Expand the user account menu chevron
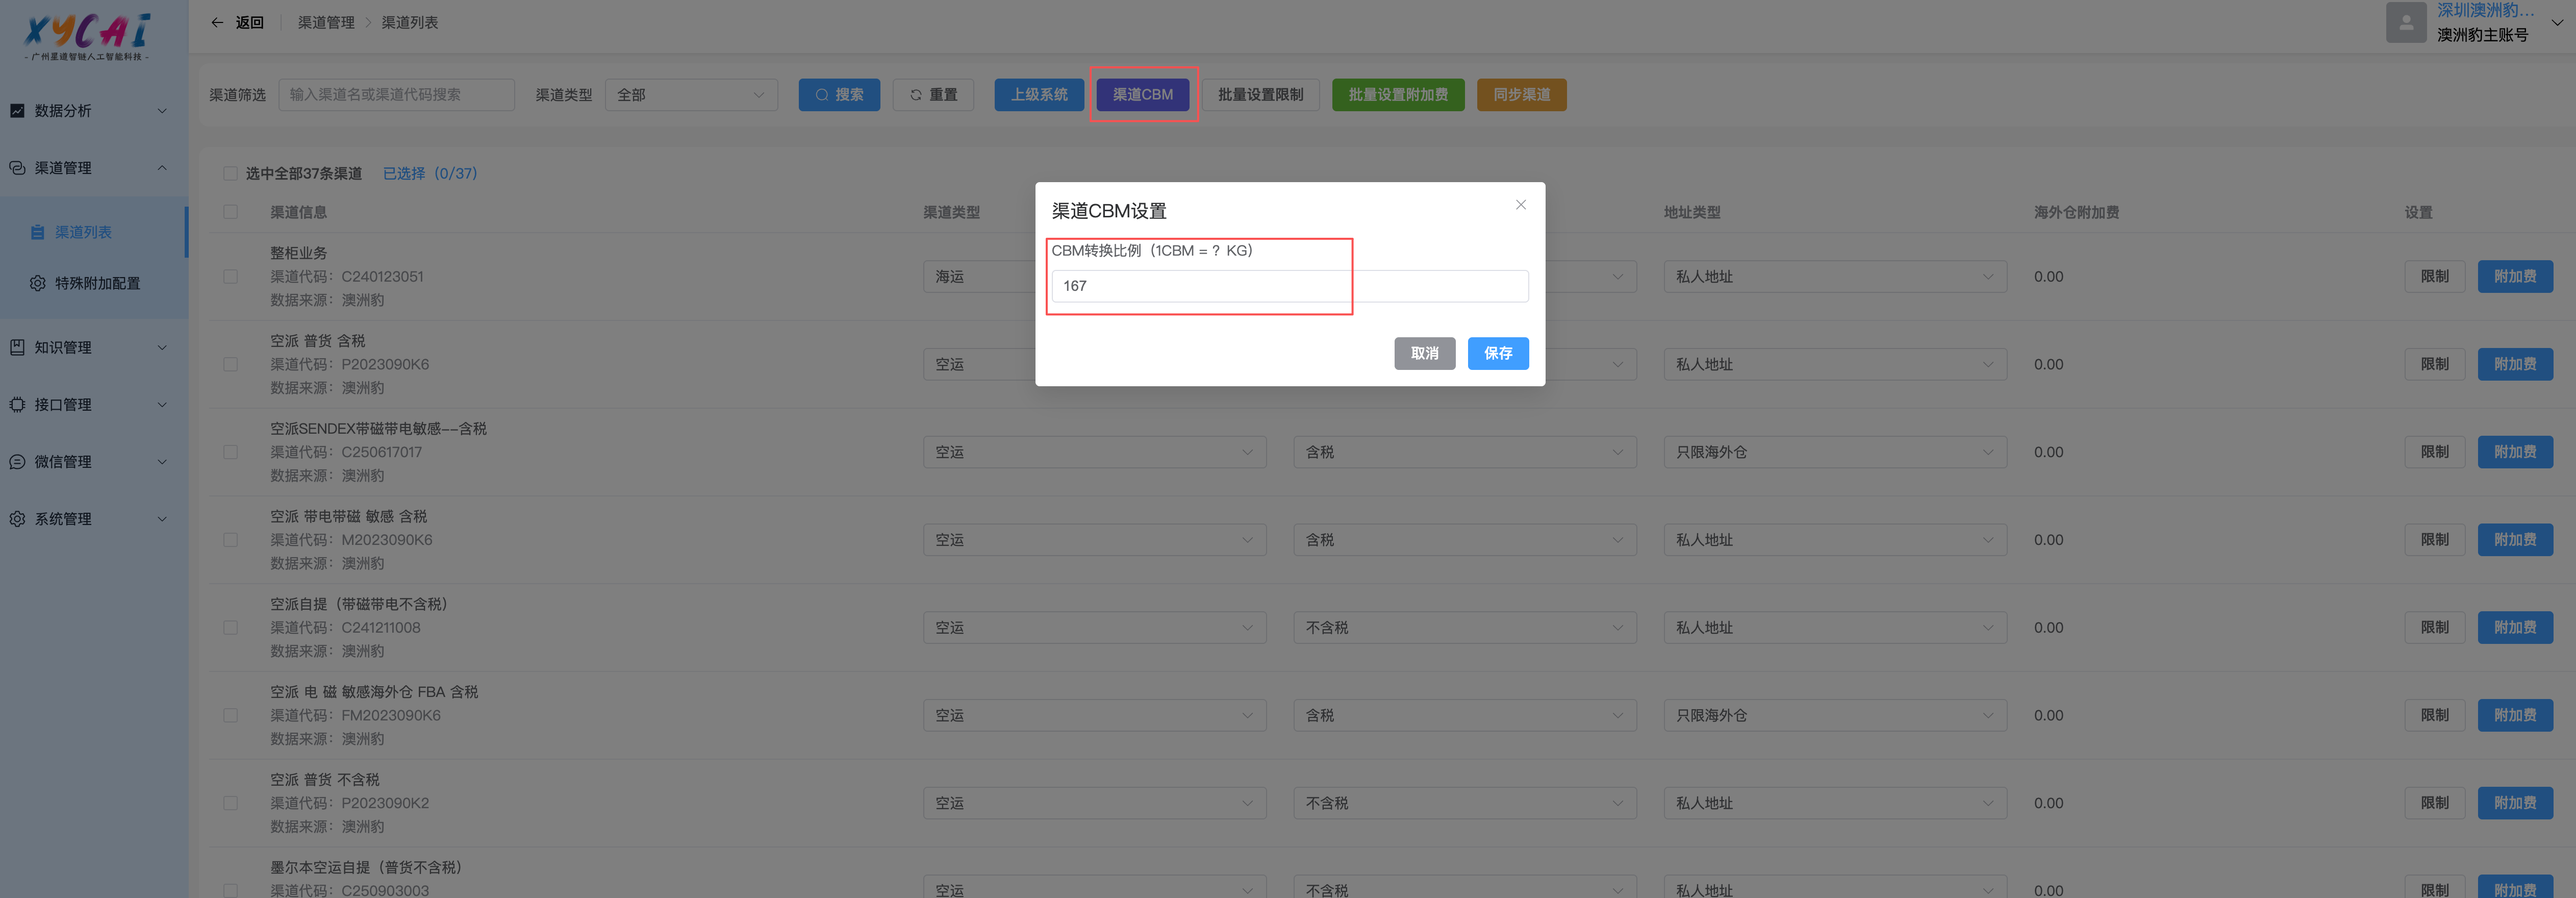This screenshot has width=2576, height=898. (2557, 23)
